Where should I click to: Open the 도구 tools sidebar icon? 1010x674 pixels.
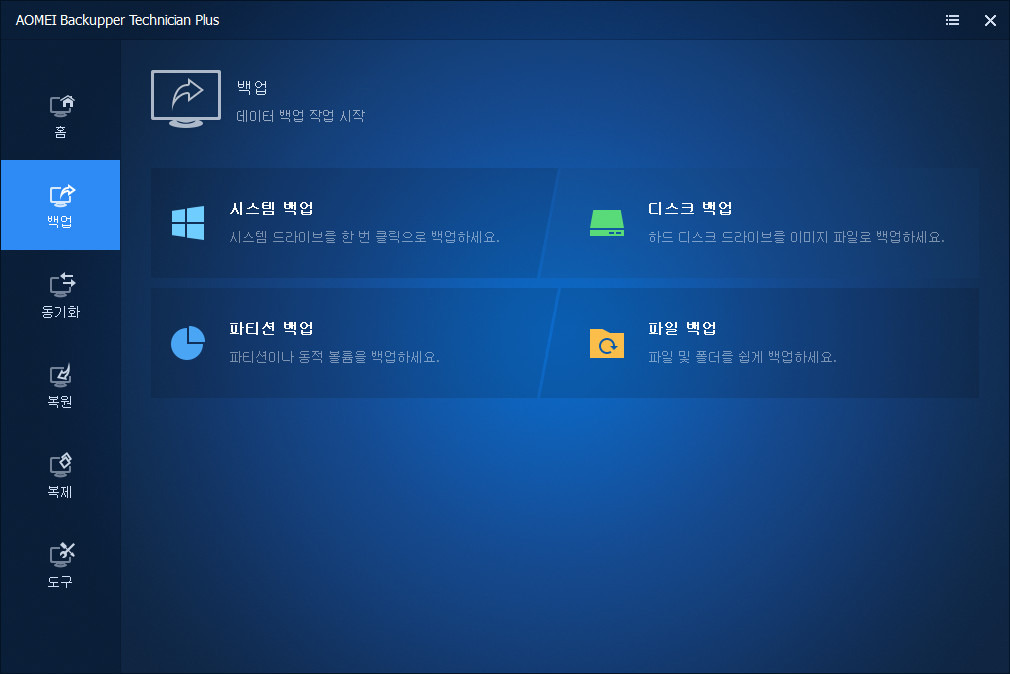coord(62,555)
